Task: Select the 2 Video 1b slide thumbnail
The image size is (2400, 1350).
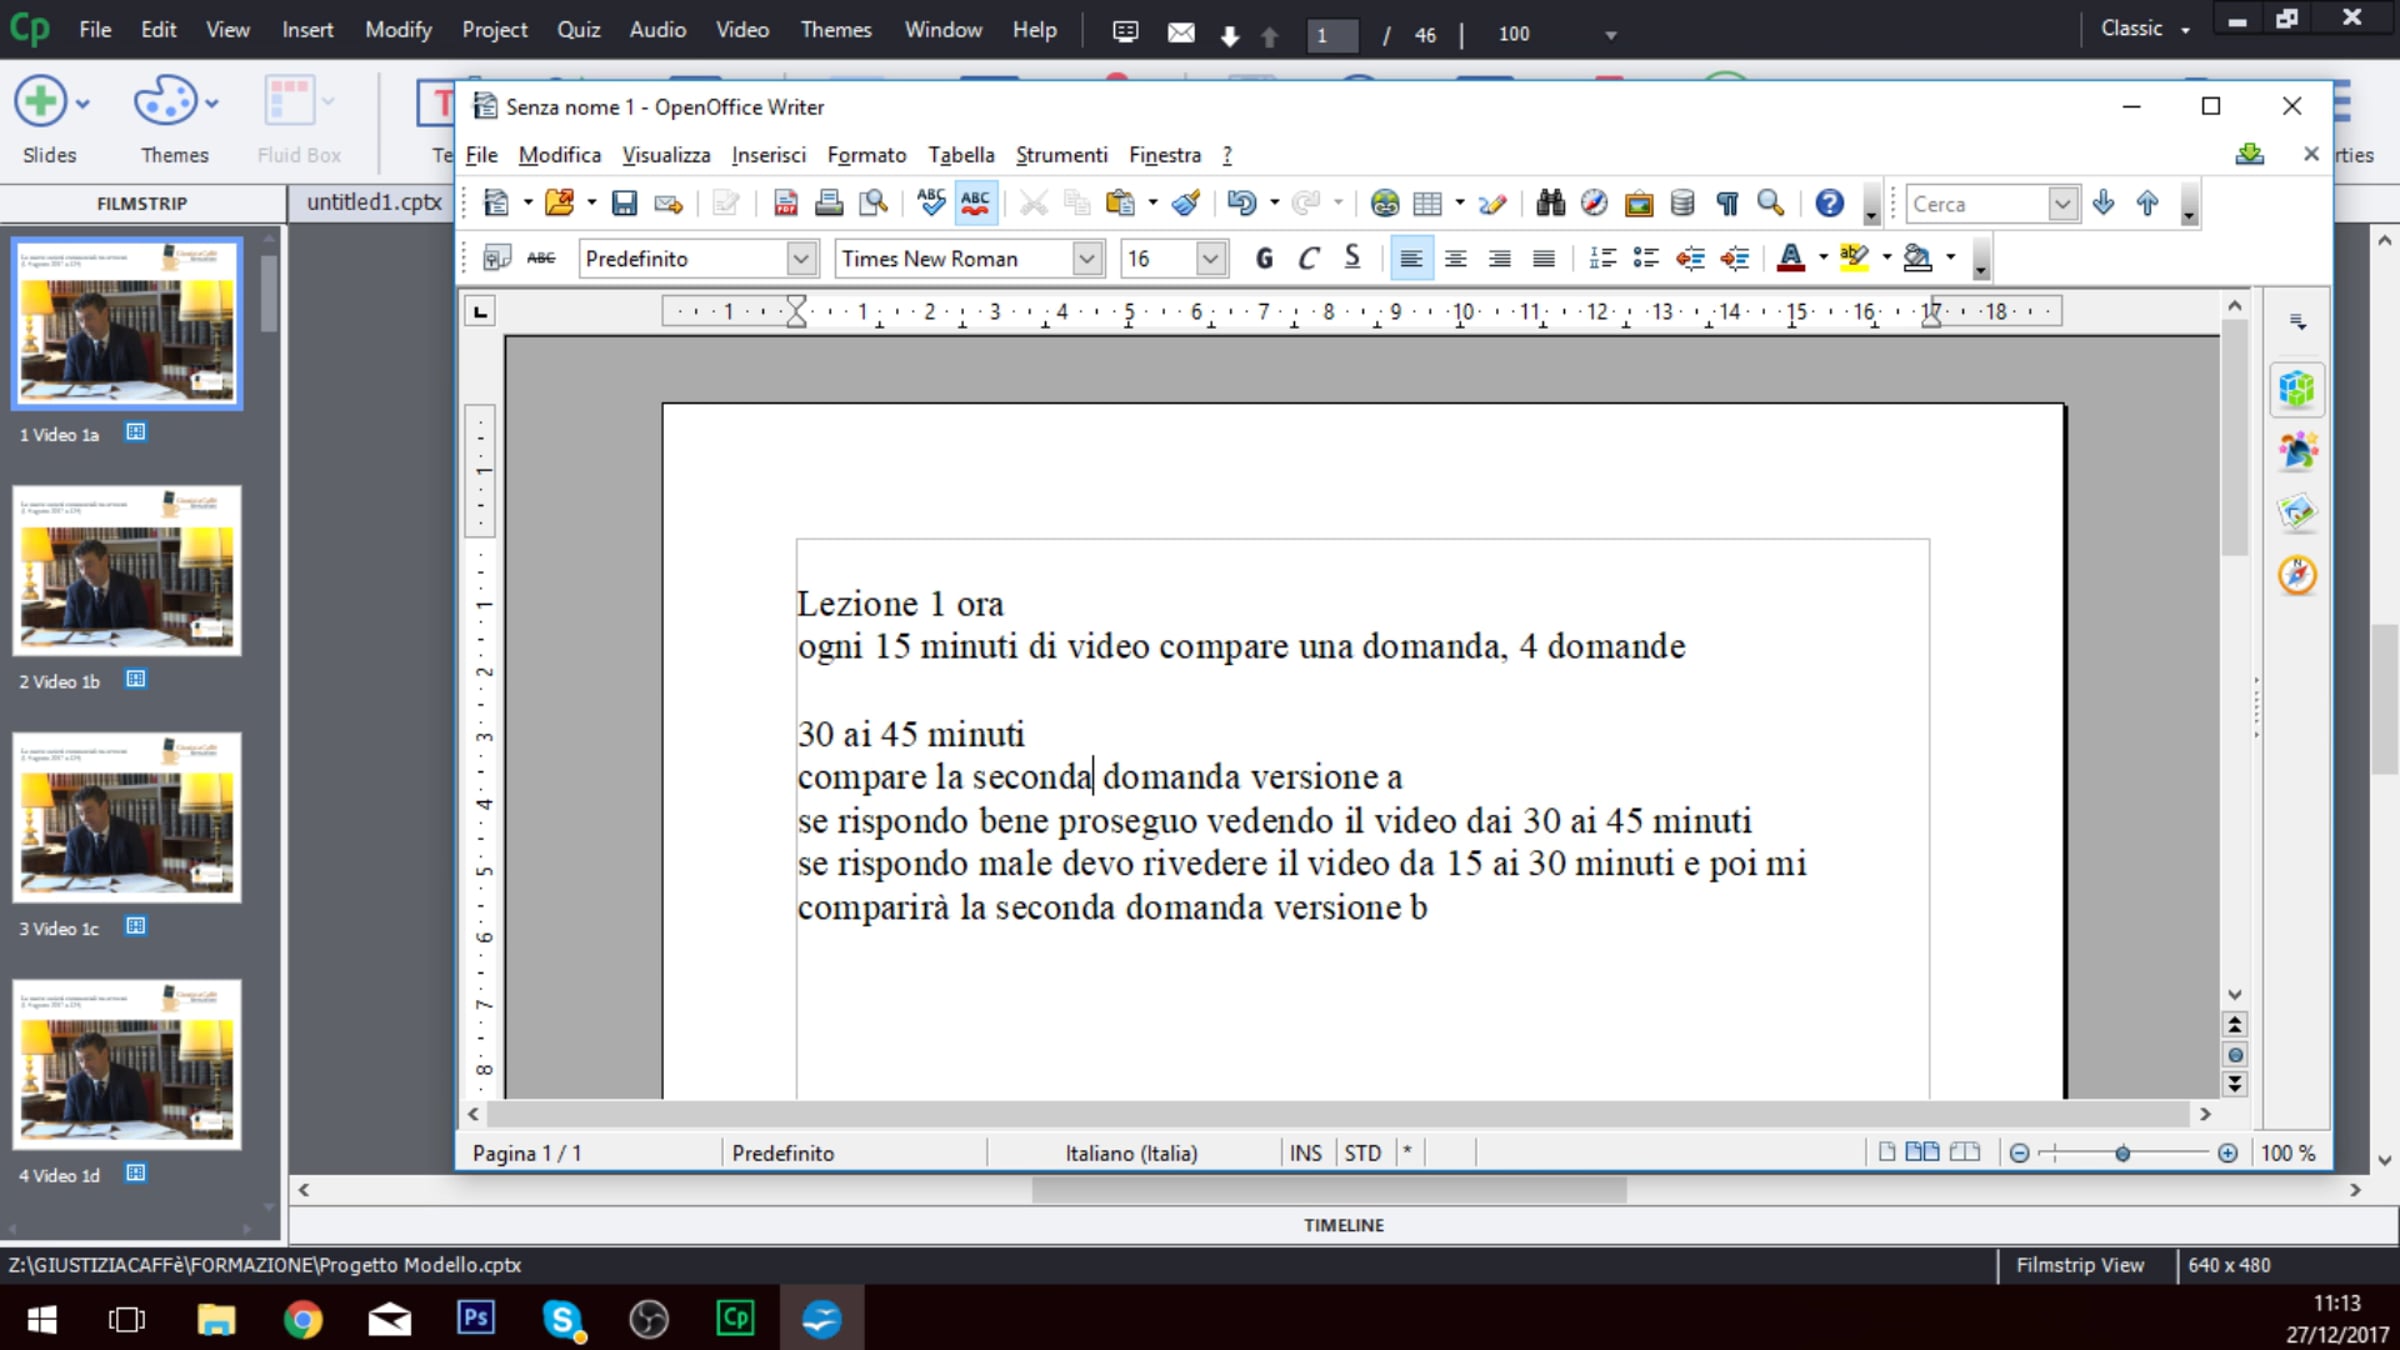Action: click(x=127, y=571)
